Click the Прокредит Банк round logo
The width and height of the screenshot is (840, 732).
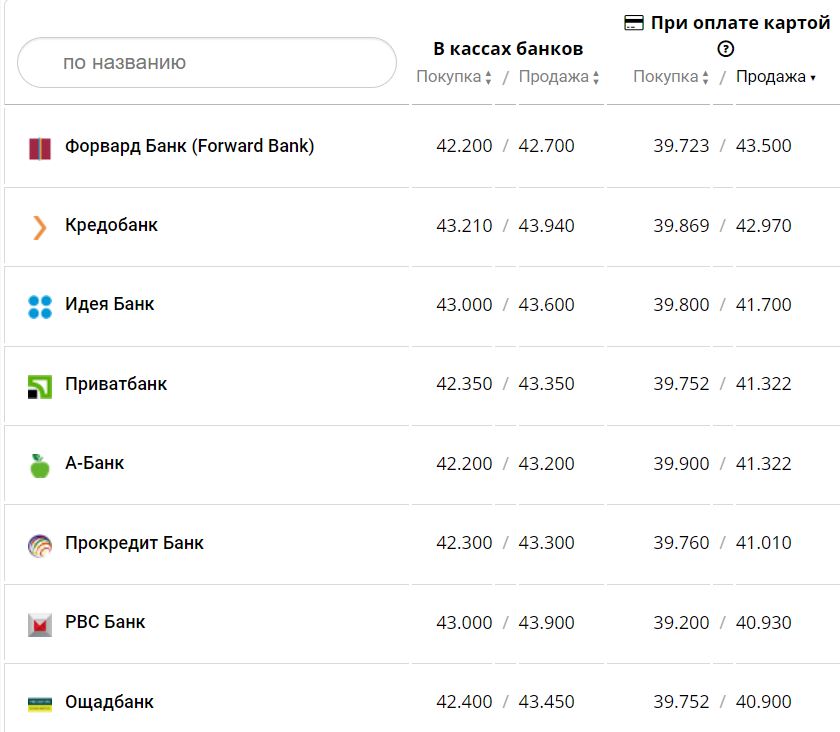pos(39,545)
